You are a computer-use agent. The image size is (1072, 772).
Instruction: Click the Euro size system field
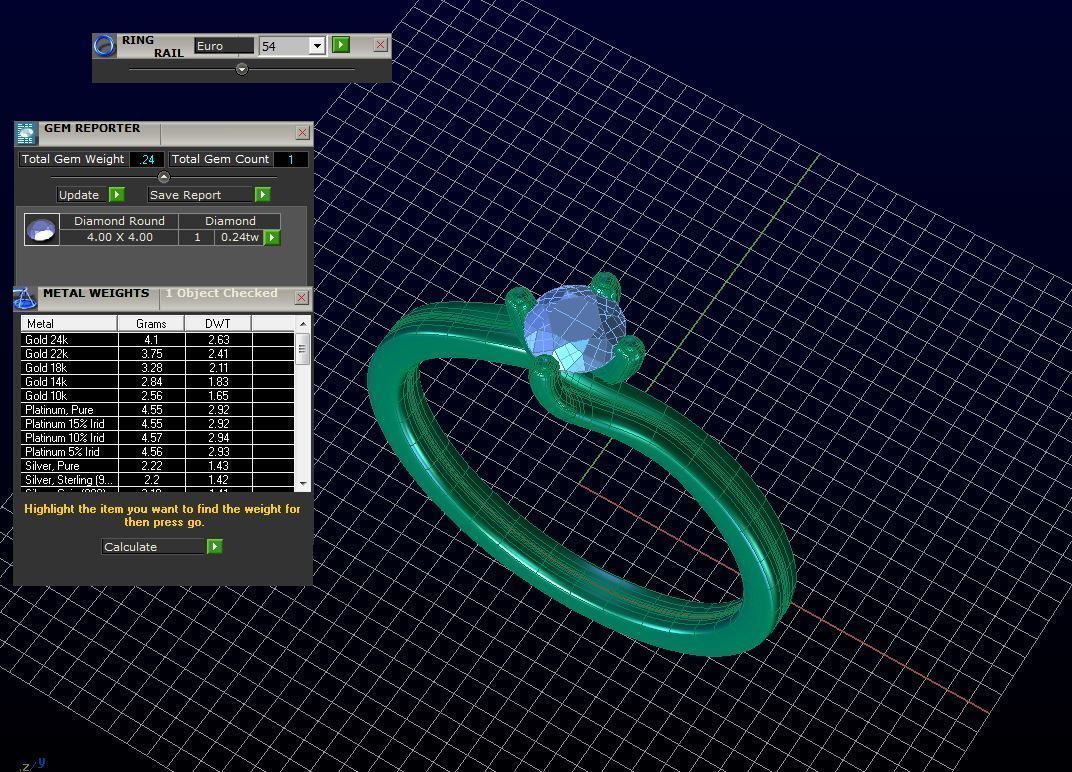click(x=224, y=46)
